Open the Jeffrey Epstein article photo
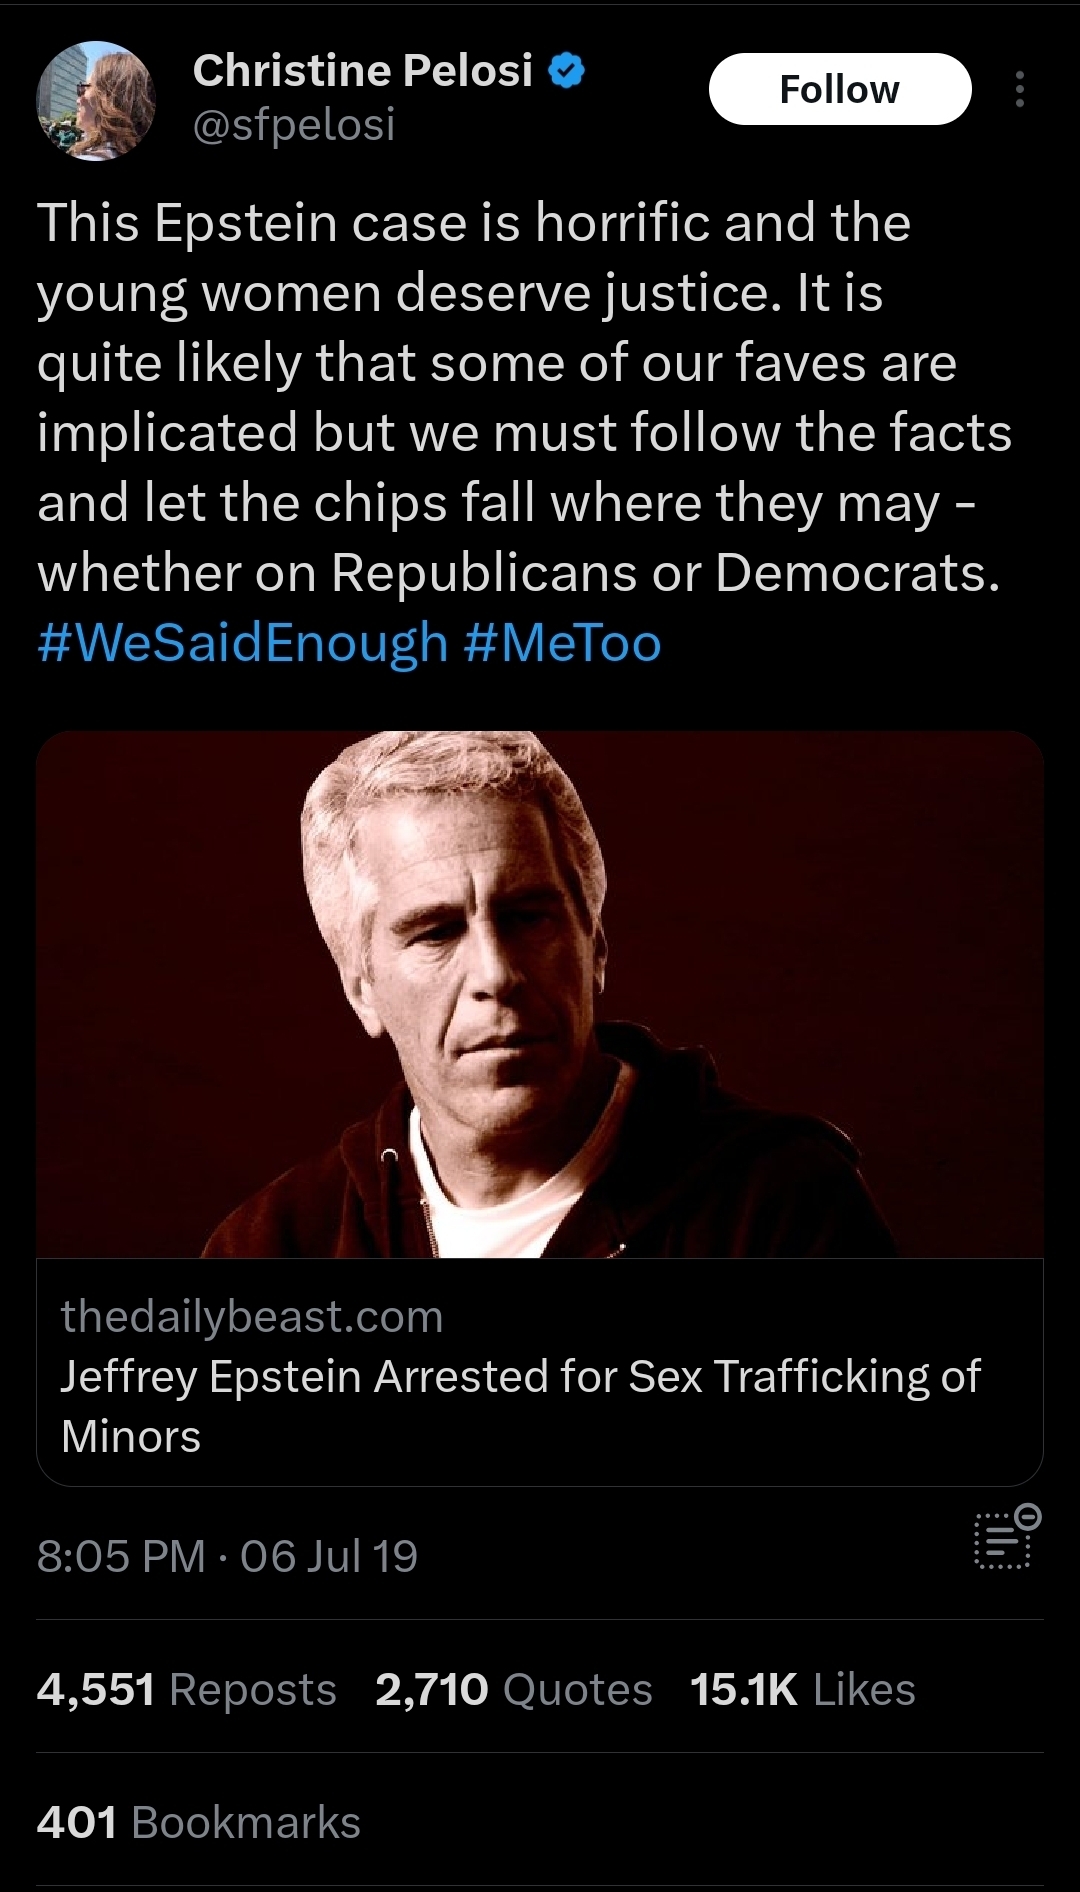 [540, 994]
